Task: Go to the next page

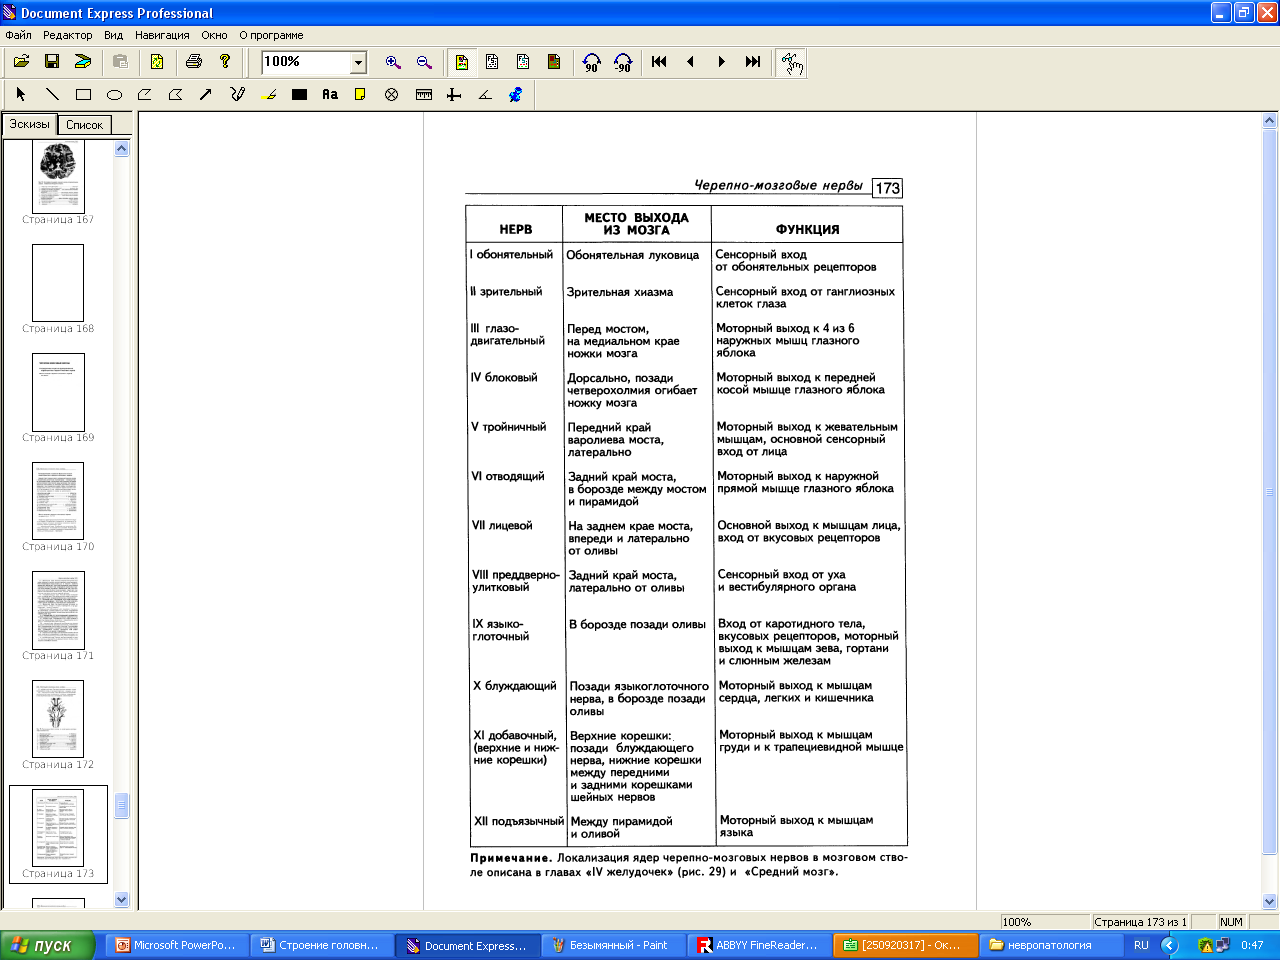Action: 721,62
